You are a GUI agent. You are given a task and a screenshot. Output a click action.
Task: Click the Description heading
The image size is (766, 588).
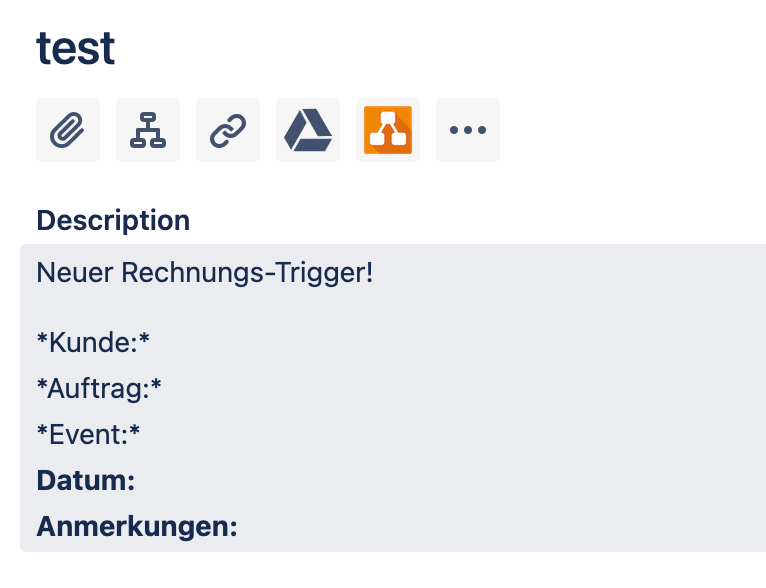(x=113, y=221)
